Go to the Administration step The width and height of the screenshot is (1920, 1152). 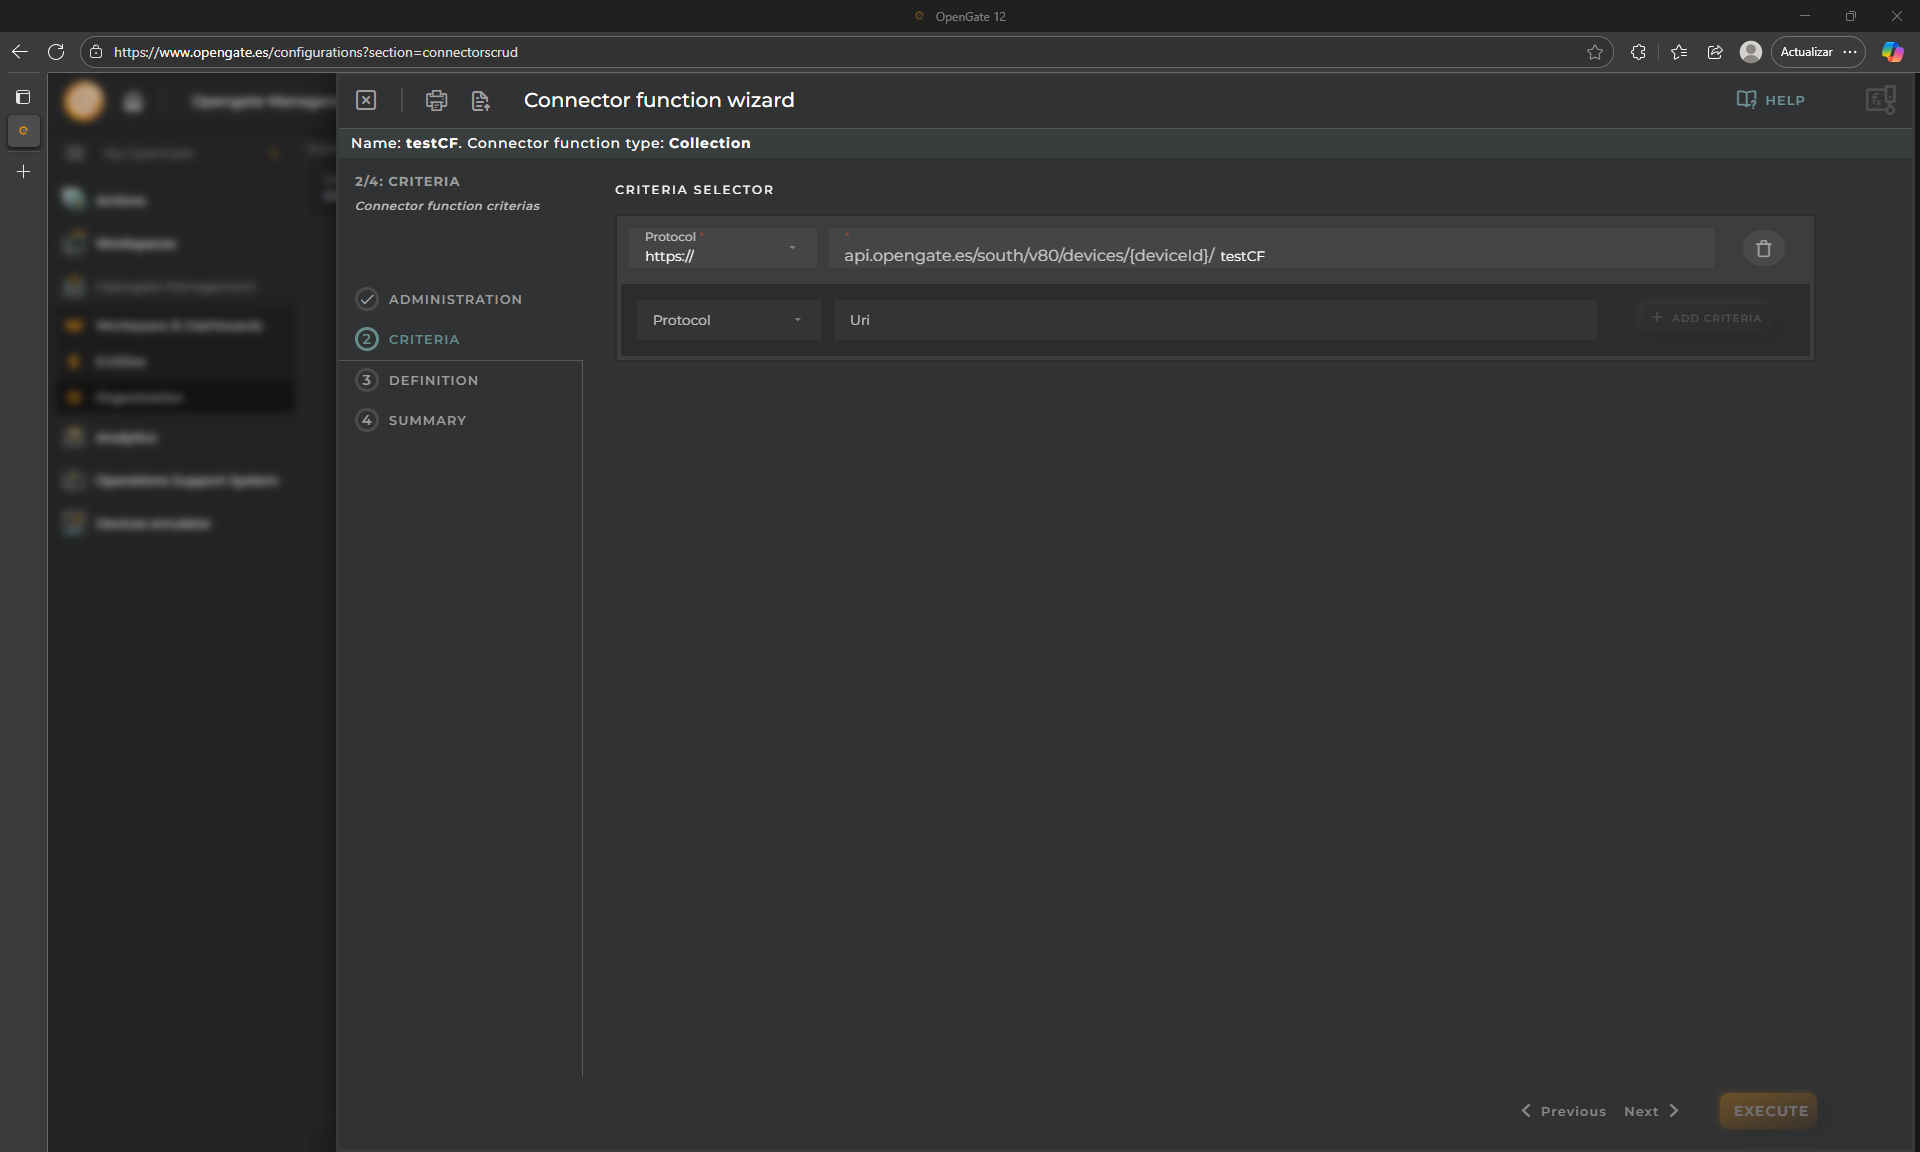point(454,299)
